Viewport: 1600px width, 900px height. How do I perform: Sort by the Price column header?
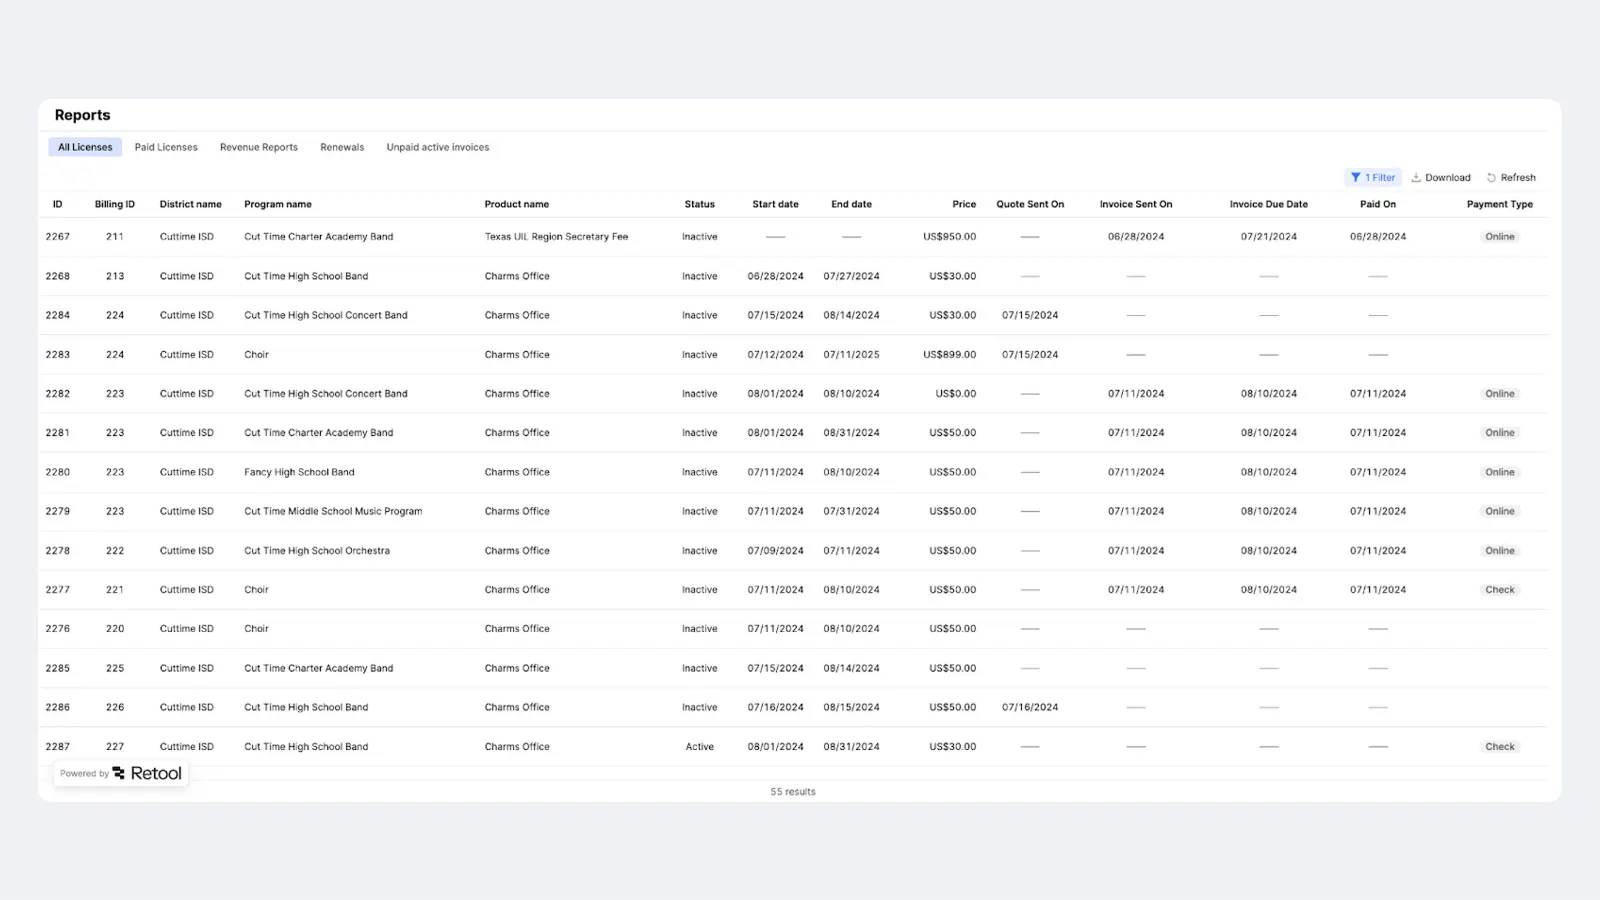[964, 204]
